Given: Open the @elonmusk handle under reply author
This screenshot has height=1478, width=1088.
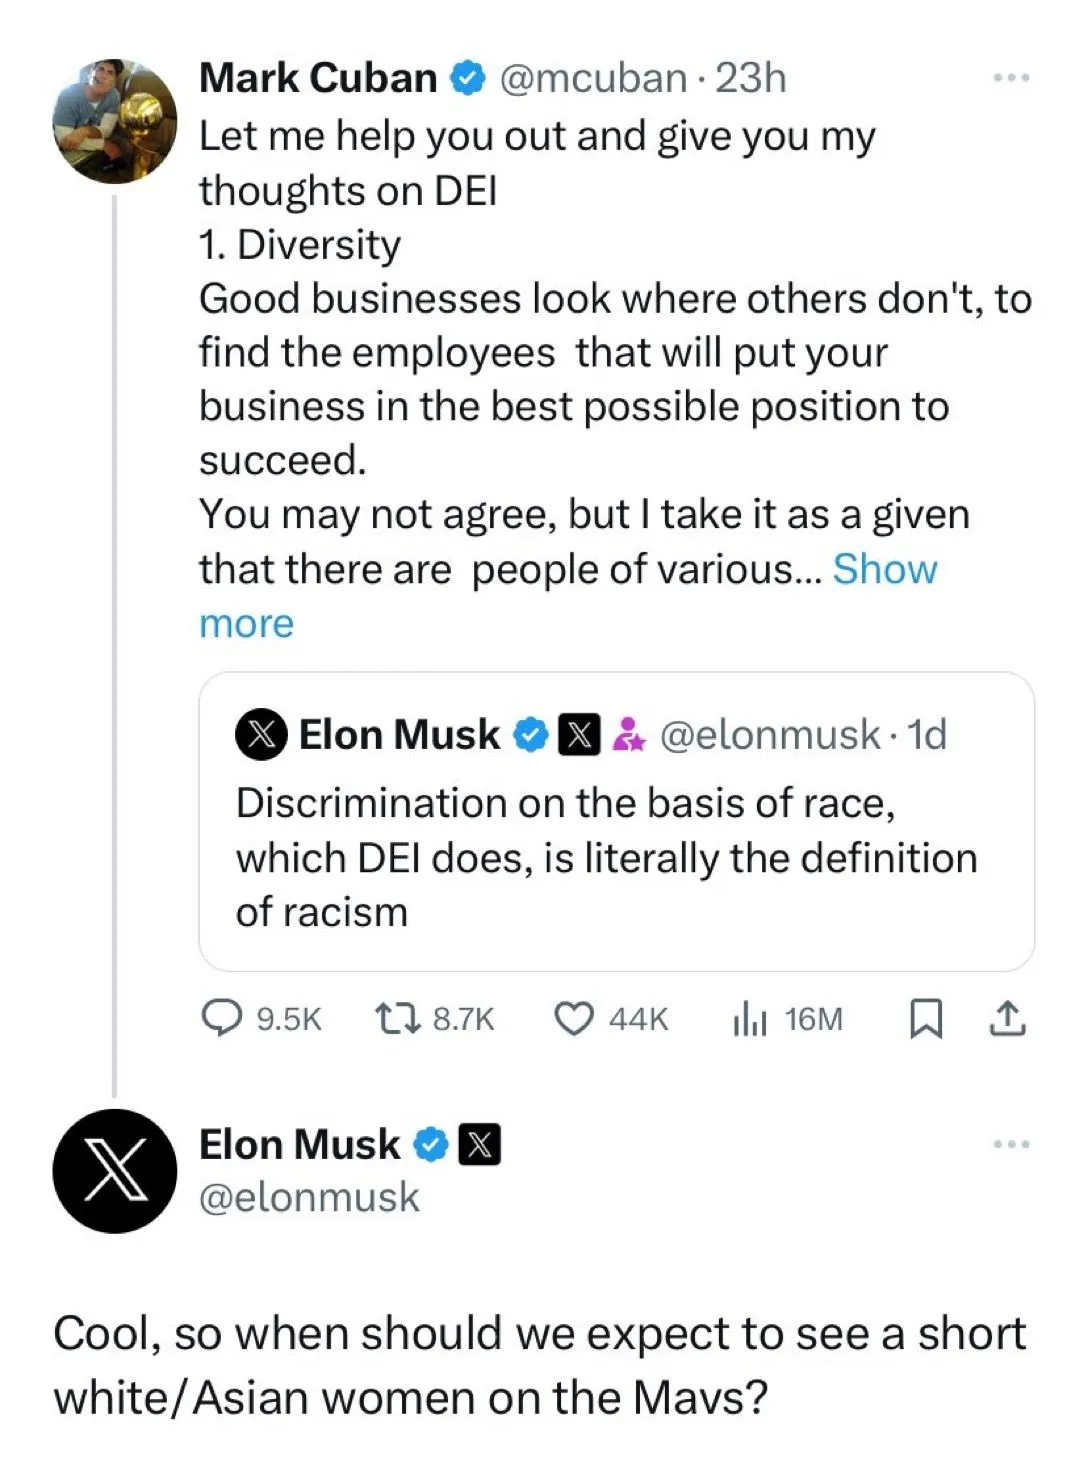Looking at the screenshot, I should click(x=309, y=1197).
